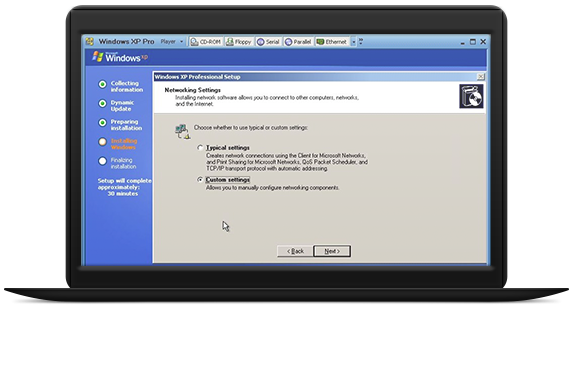570x384 pixels.
Task: Toggle the Floppy device button
Action: (239, 42)
